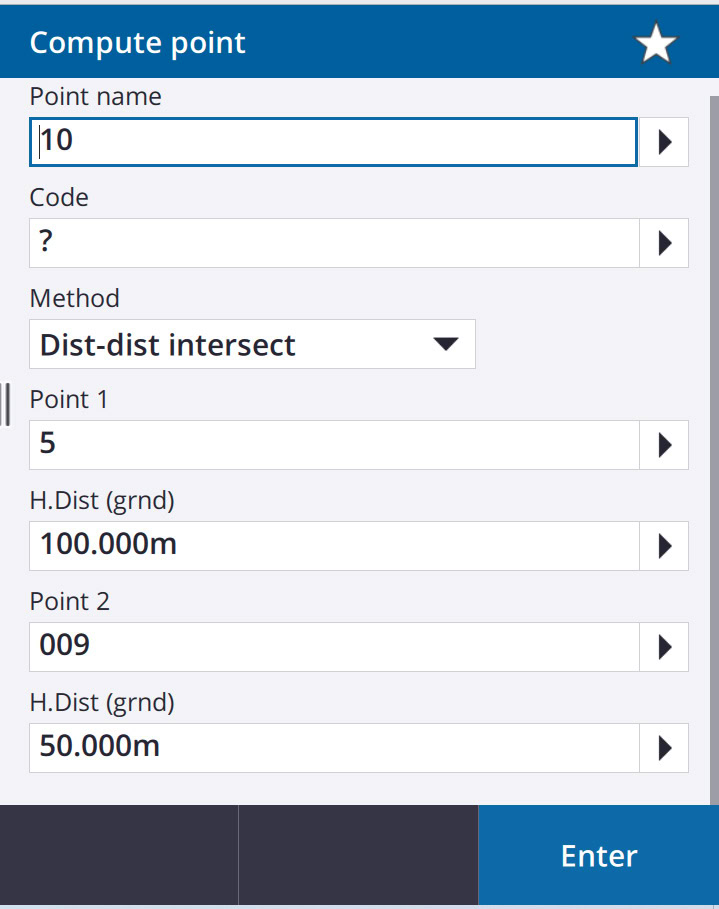719x909 pixels.
Task: Click the empty first softkey button
Action: tap(119, 855)
